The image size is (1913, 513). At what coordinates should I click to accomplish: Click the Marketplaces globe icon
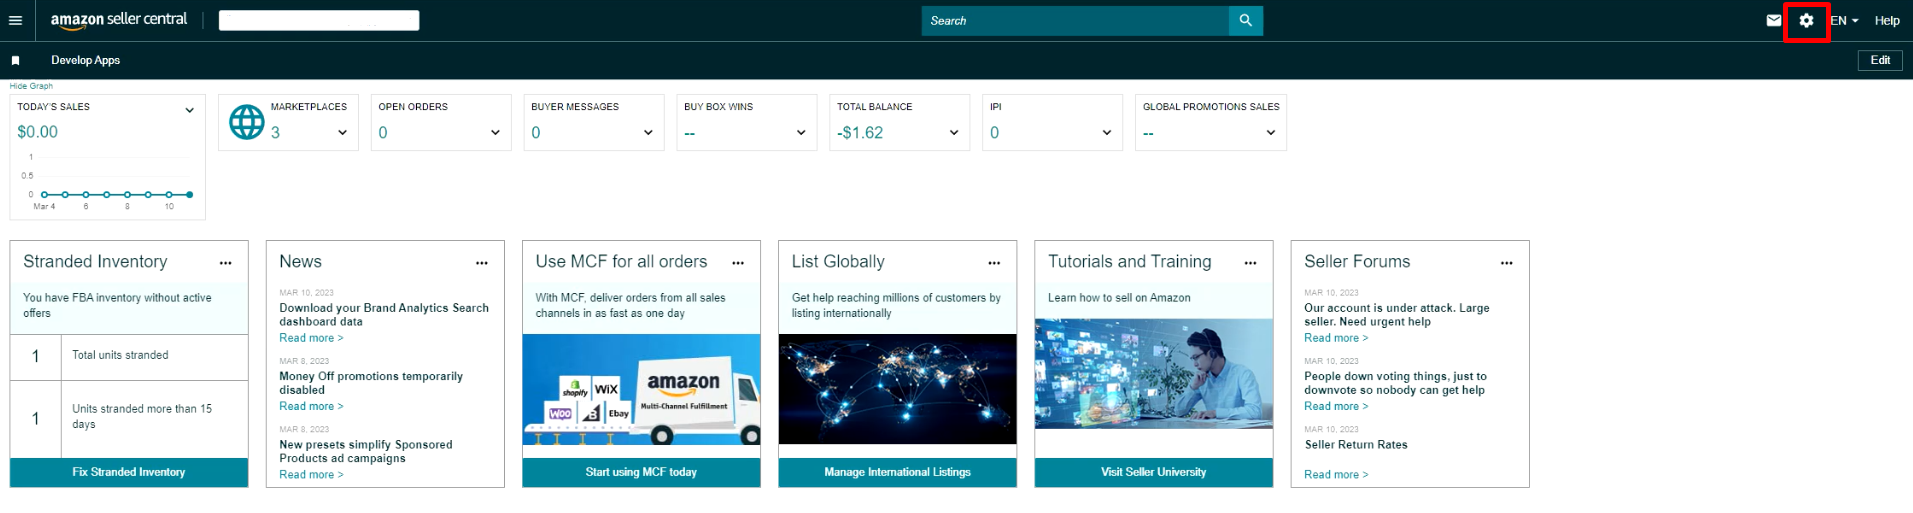pyautogui.click(x=247, y=122)
